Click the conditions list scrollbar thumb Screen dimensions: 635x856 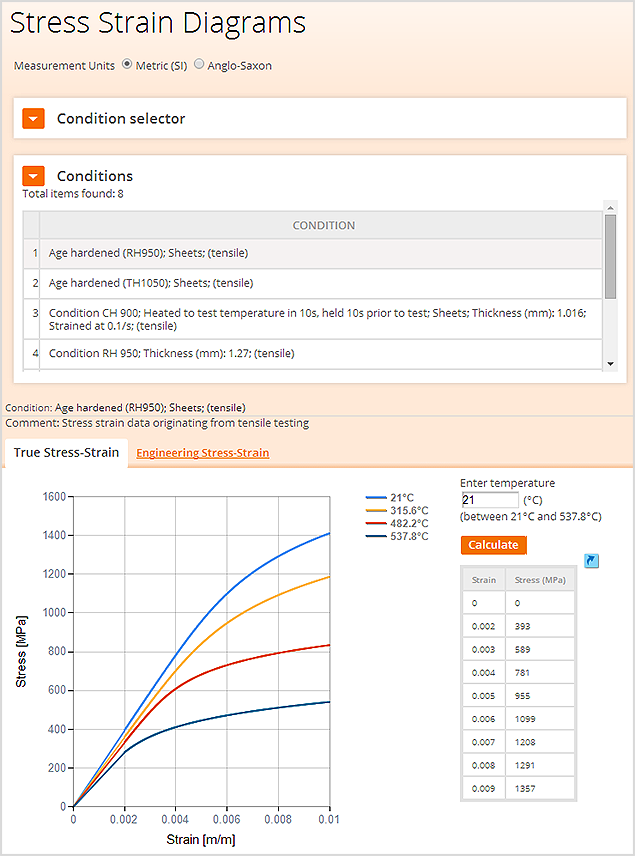click(x=610, y=257)
